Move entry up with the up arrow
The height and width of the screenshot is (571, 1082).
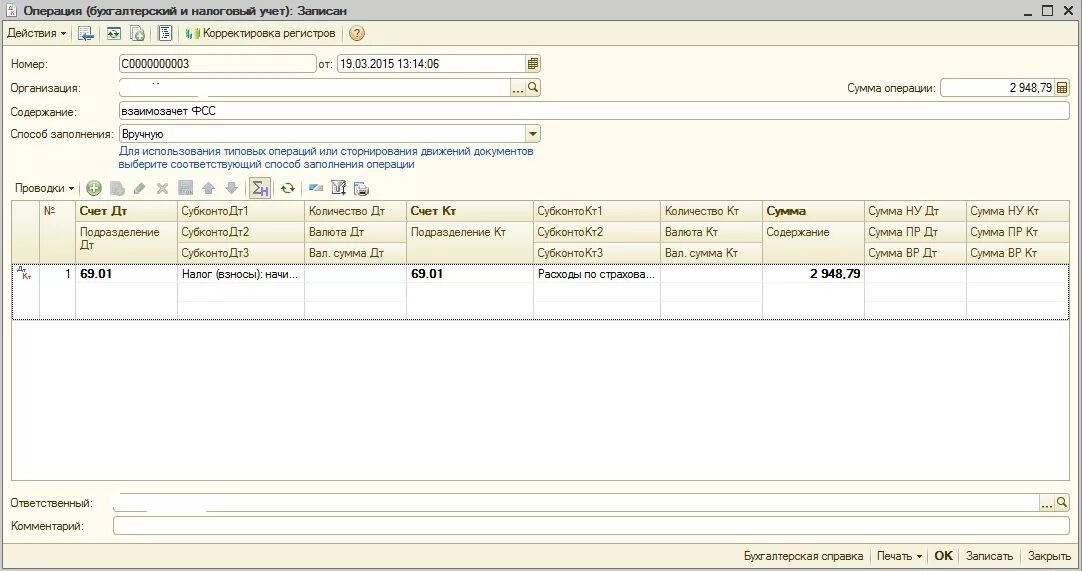pyautogui.click(x=208, y=188)
